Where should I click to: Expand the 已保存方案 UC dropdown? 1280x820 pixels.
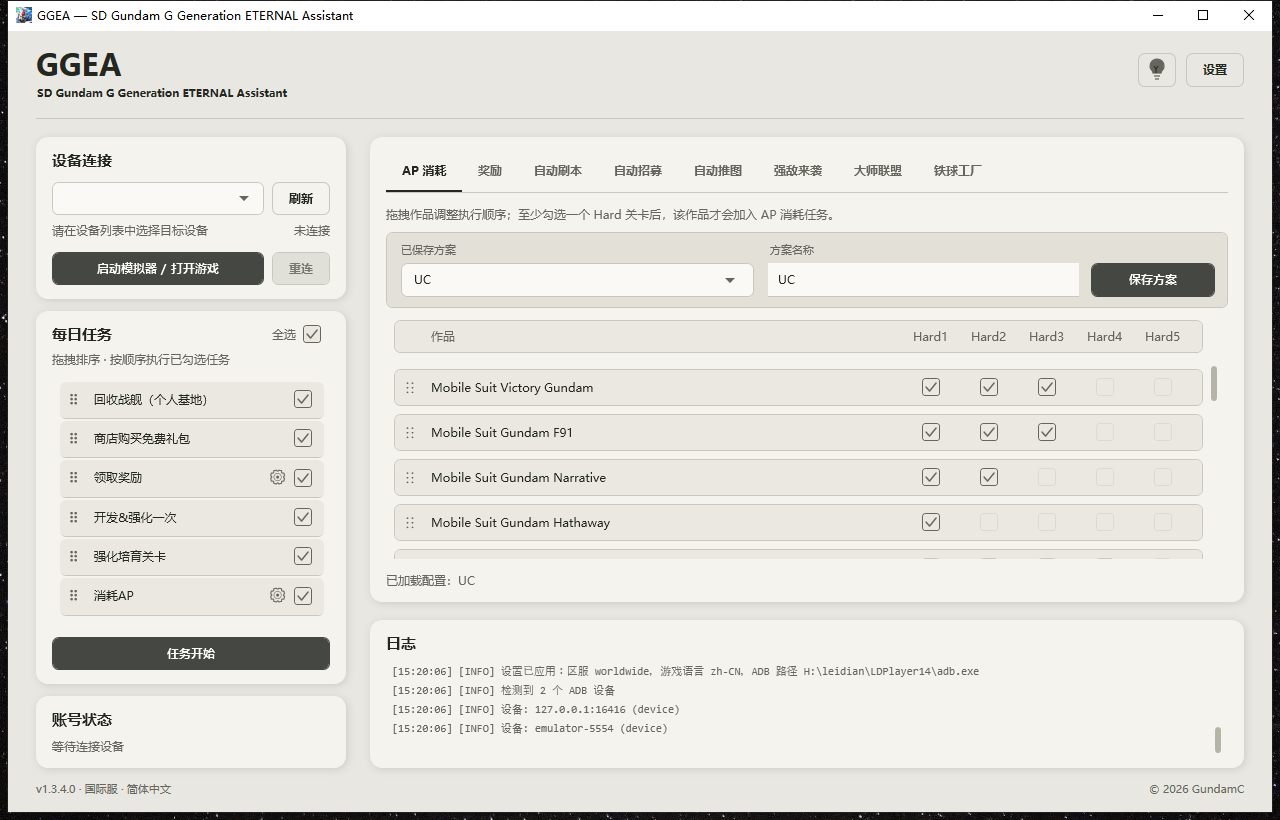coord(577,280)
